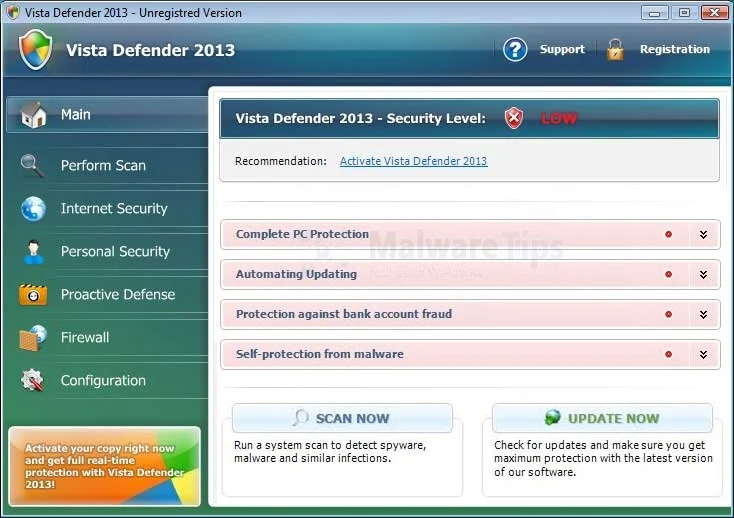The image size is (734, 518).
Task: Follow the Activate Vista Defender 2013 link
Action: pyautogui.click(x=413, y=161)
